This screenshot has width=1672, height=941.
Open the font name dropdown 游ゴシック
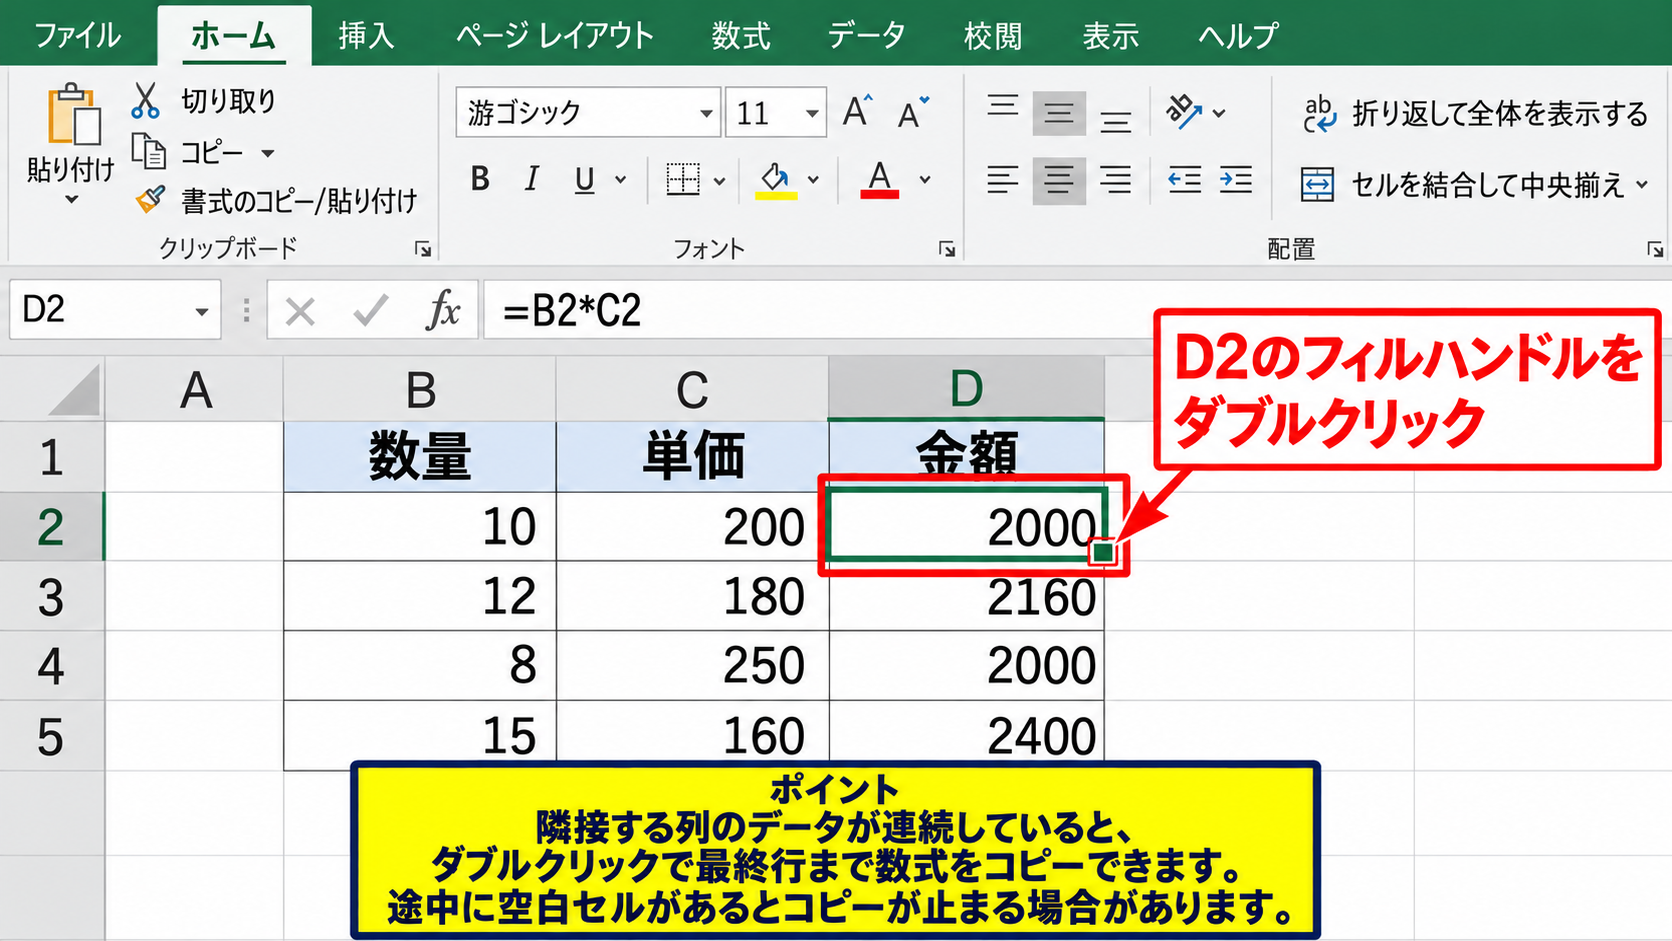706,113
